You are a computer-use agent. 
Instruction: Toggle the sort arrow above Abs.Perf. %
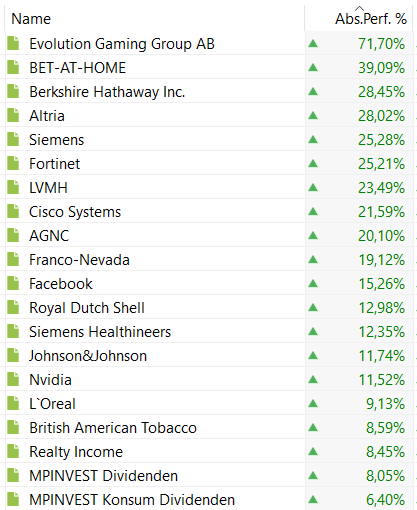359,8
